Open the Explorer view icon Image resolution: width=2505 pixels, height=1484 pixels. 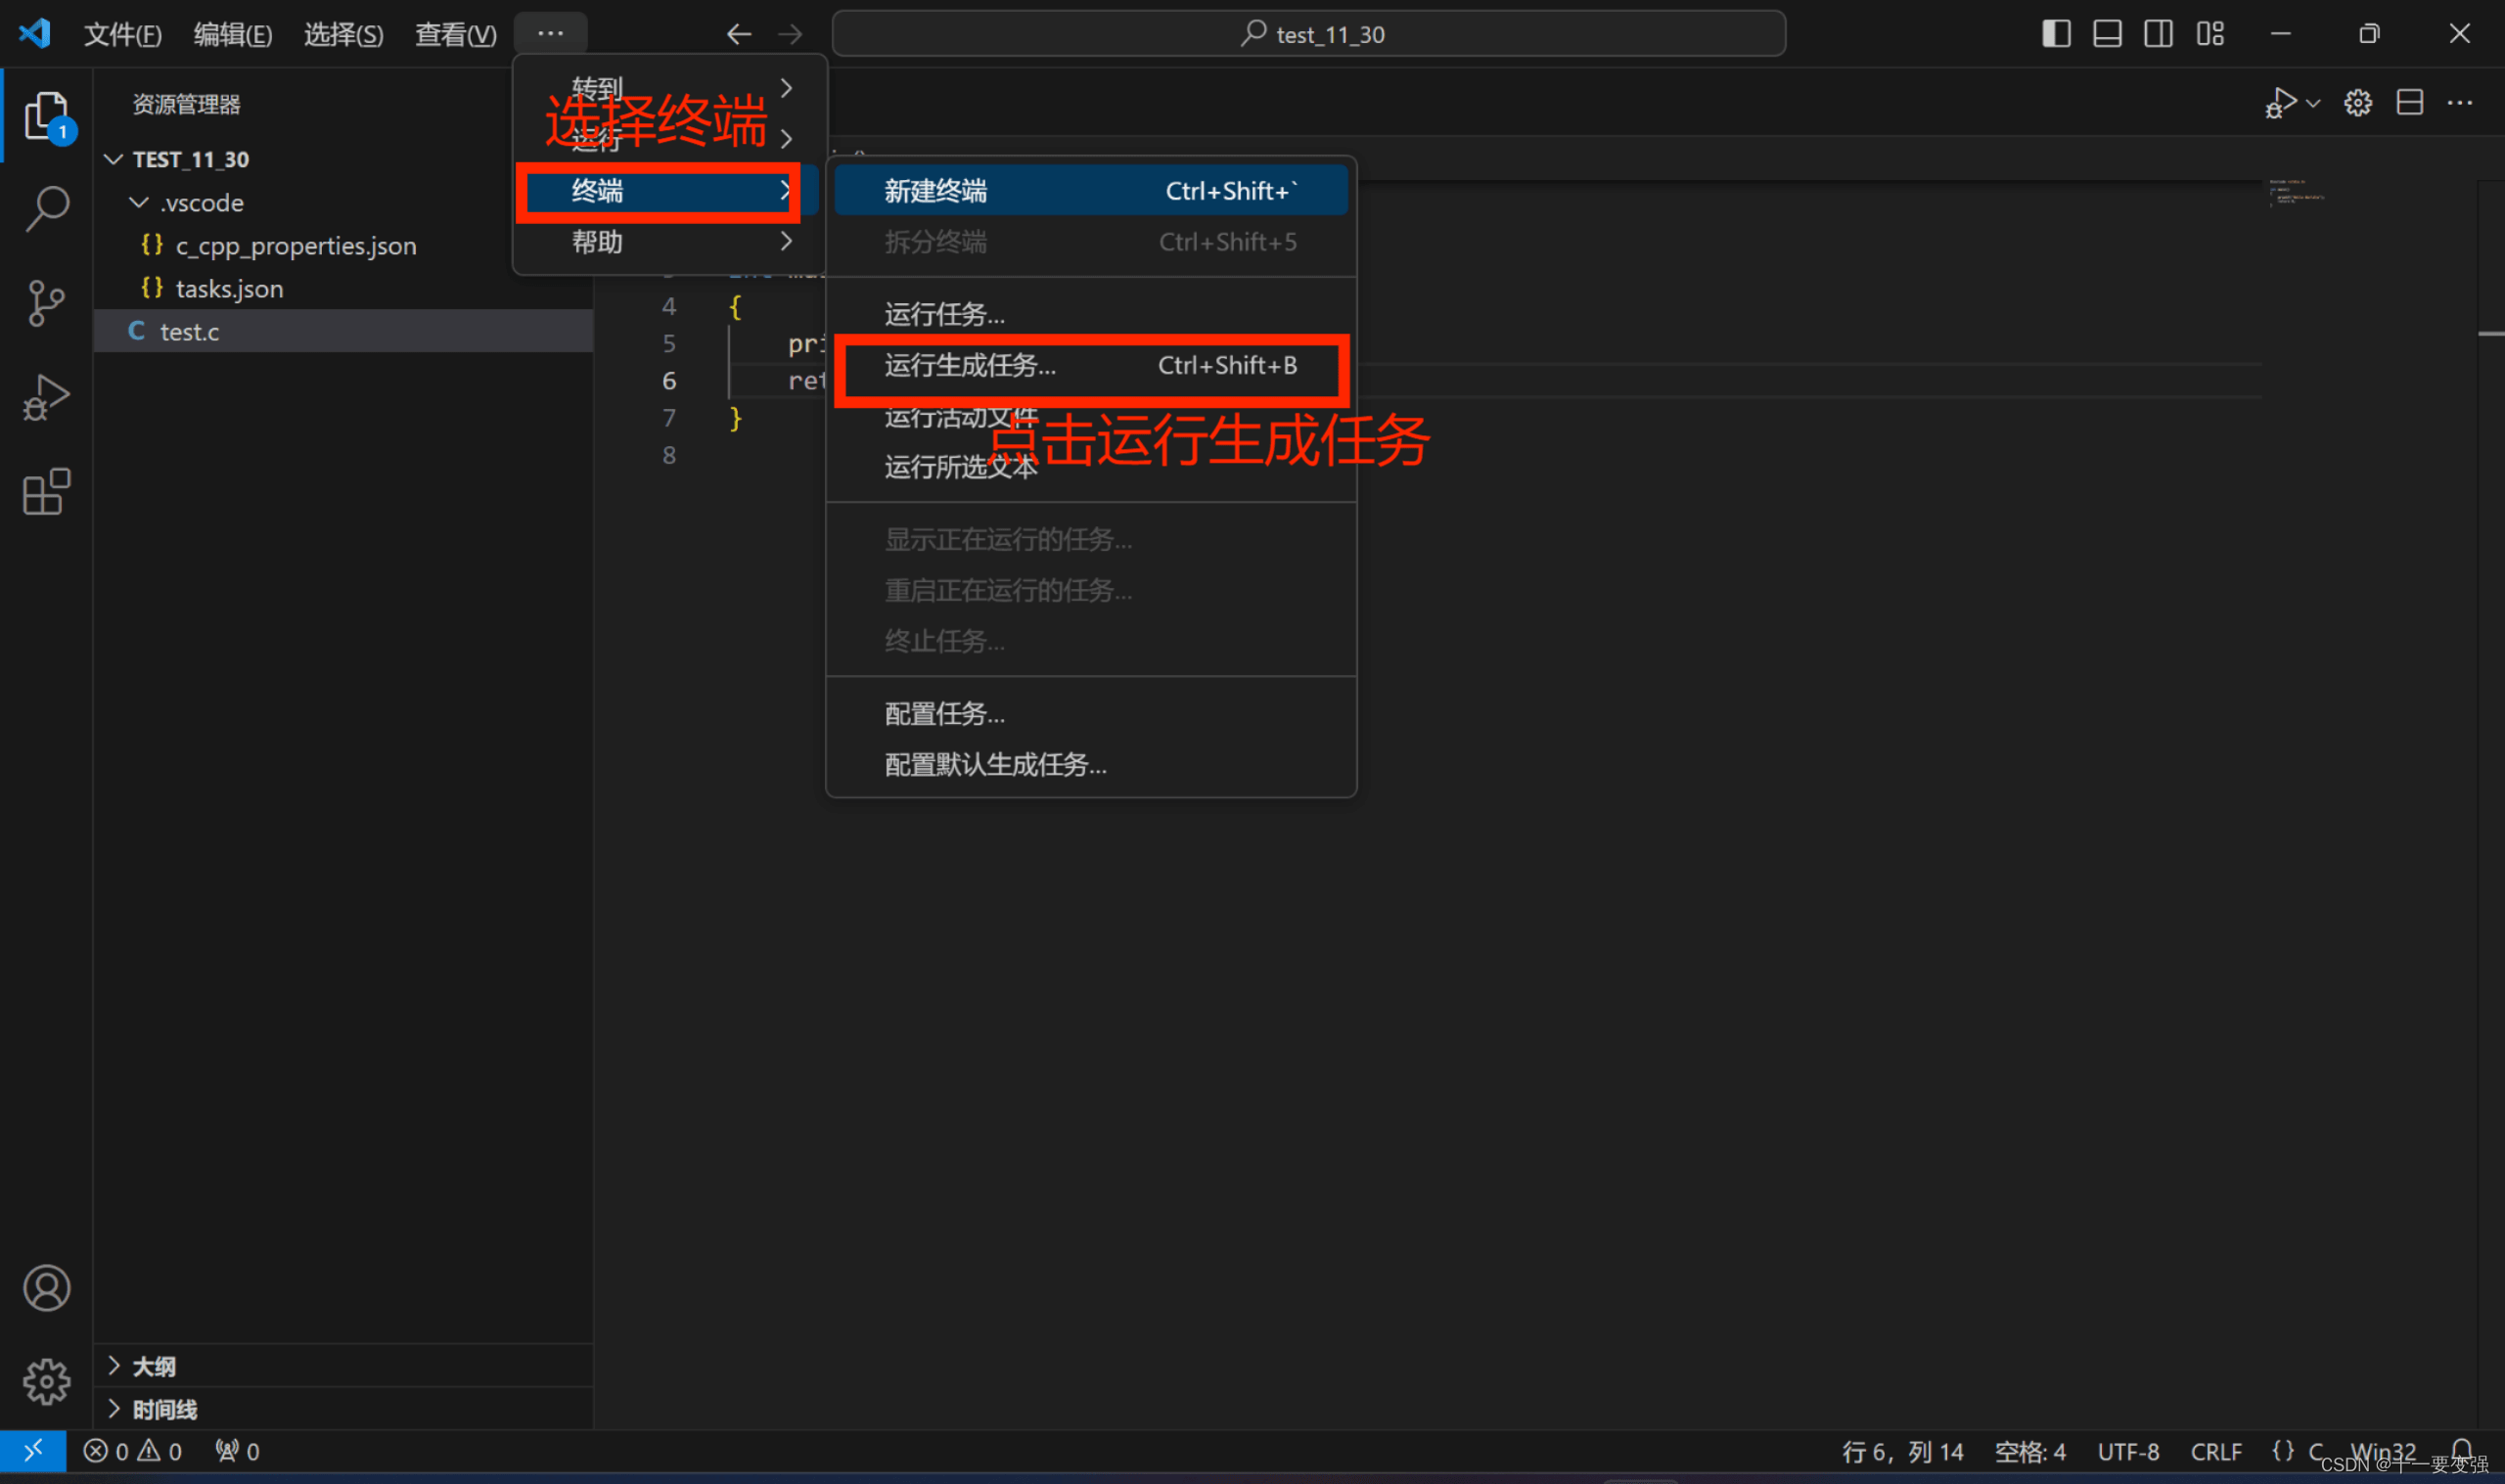46,116
